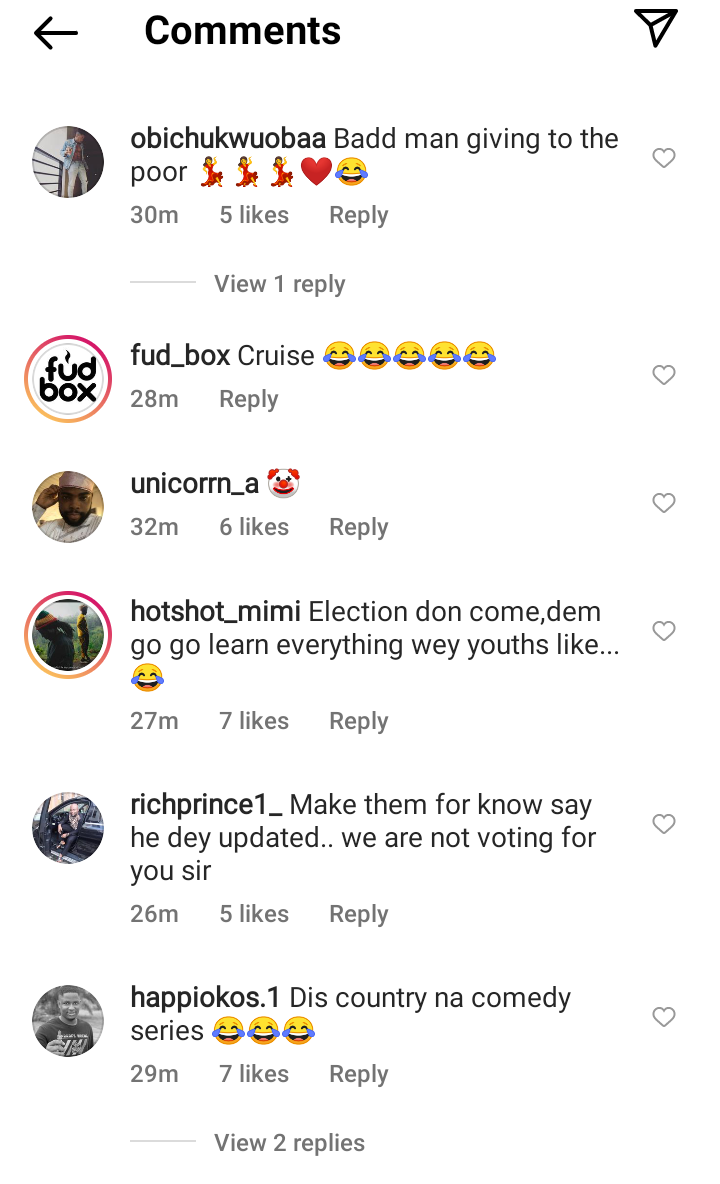
Task: Tap unicorrn_a's profile photo
Action: point(68,507)
